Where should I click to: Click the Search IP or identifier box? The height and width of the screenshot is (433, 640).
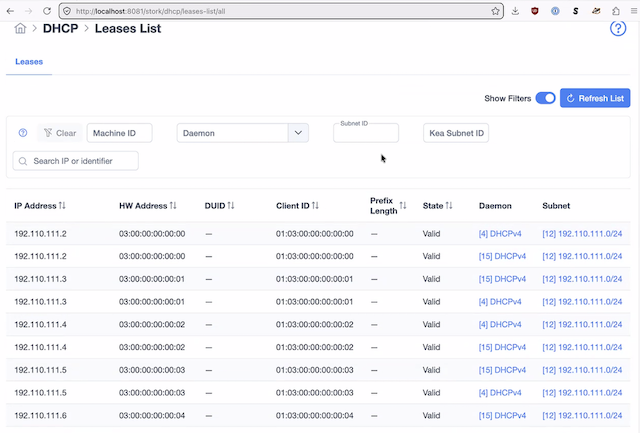click(x=76, y=161)
